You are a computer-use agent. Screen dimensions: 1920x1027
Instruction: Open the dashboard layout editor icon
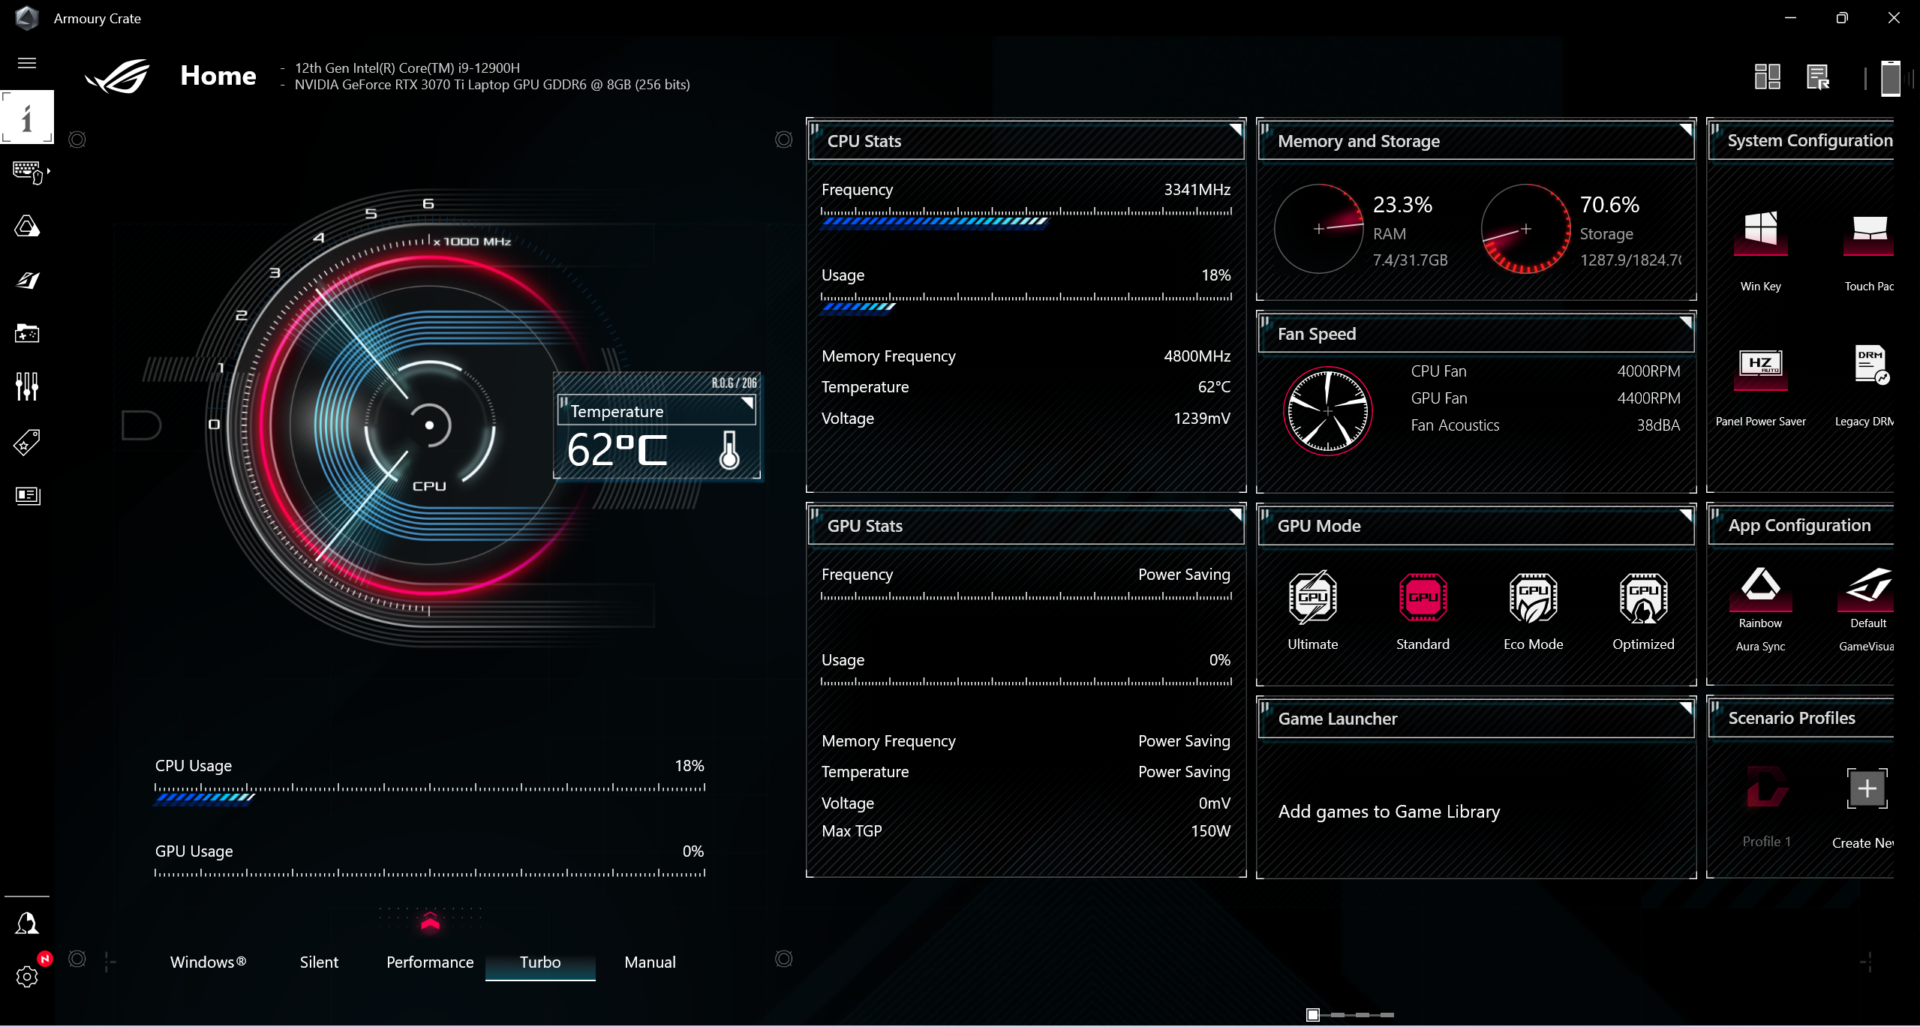point(1767,76)
